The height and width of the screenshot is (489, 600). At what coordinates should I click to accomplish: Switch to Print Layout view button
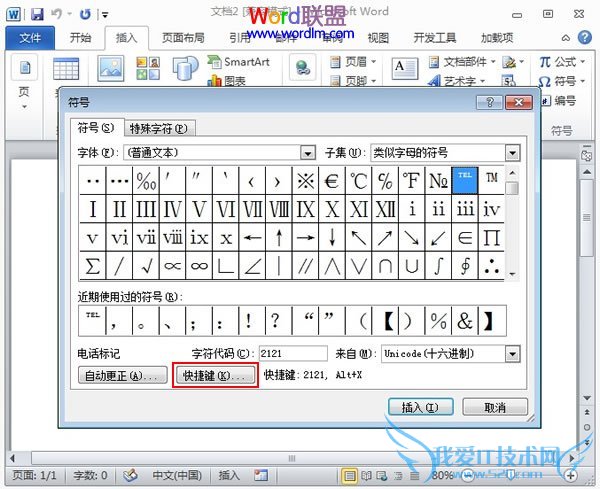click(349, 475)
